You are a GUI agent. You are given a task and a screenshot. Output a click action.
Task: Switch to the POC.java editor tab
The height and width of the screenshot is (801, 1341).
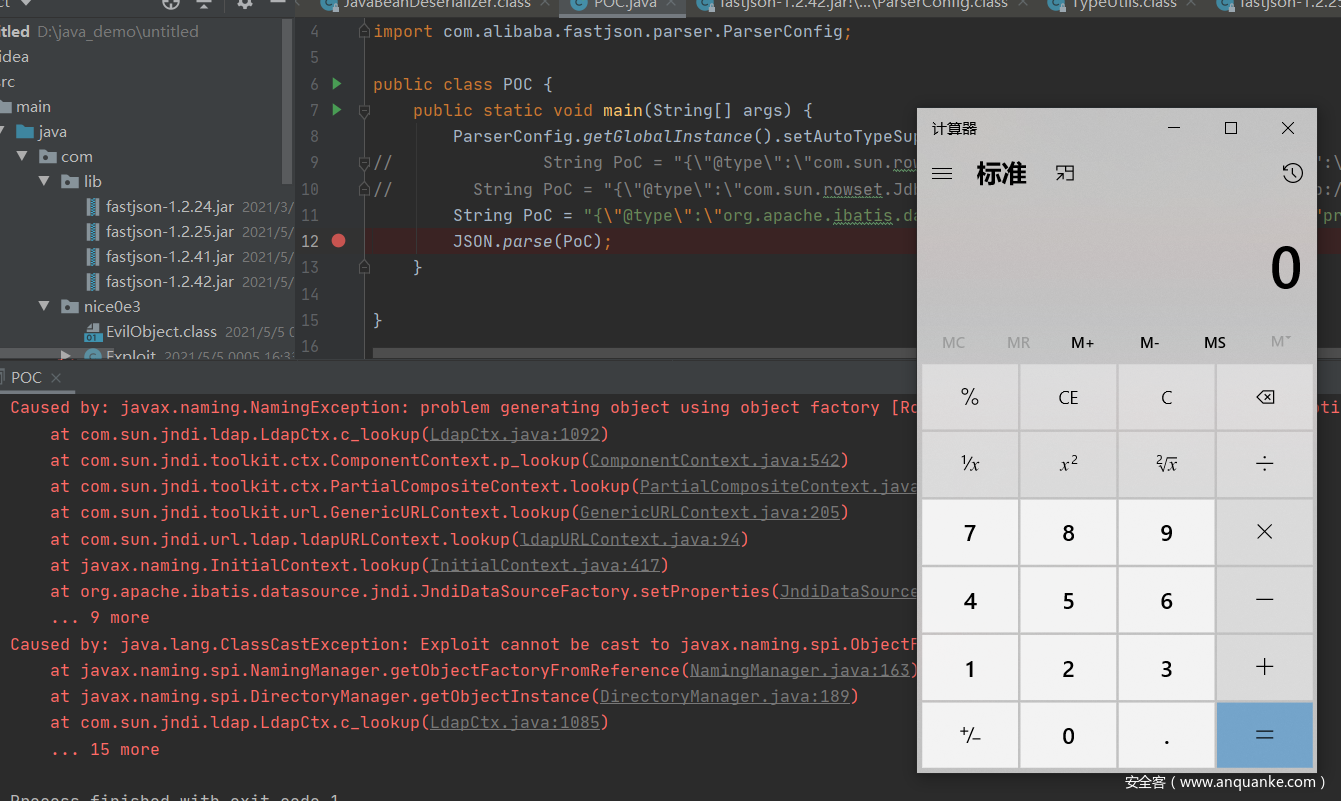click(x=623, y=5)
